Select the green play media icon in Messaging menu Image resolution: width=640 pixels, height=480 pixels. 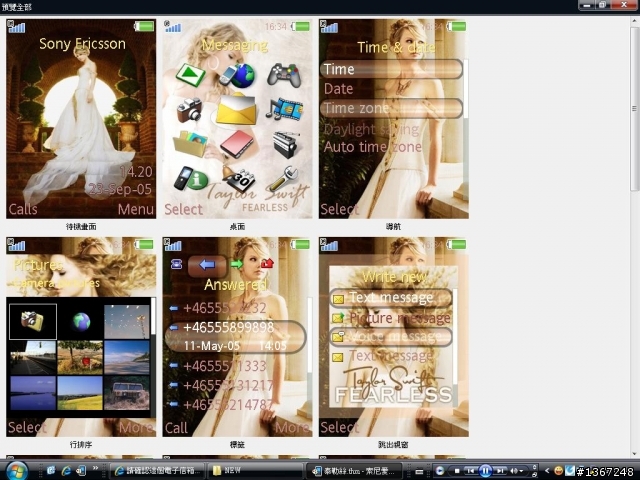click(x=190, y=75)
